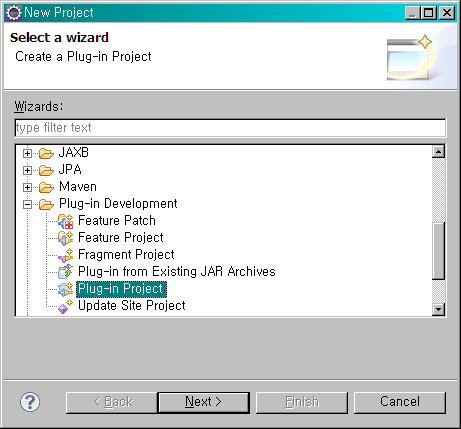Open the help question mark icon
This screenshot has height=429, width=461.
click(30, 402)
